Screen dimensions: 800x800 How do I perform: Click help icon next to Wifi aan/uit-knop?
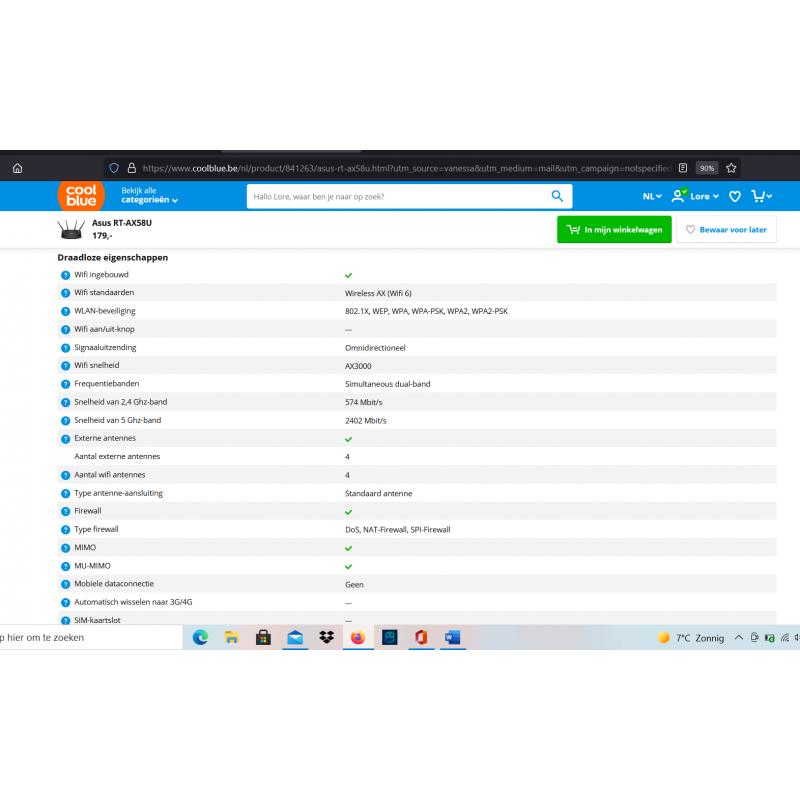[x=65, y=330]
